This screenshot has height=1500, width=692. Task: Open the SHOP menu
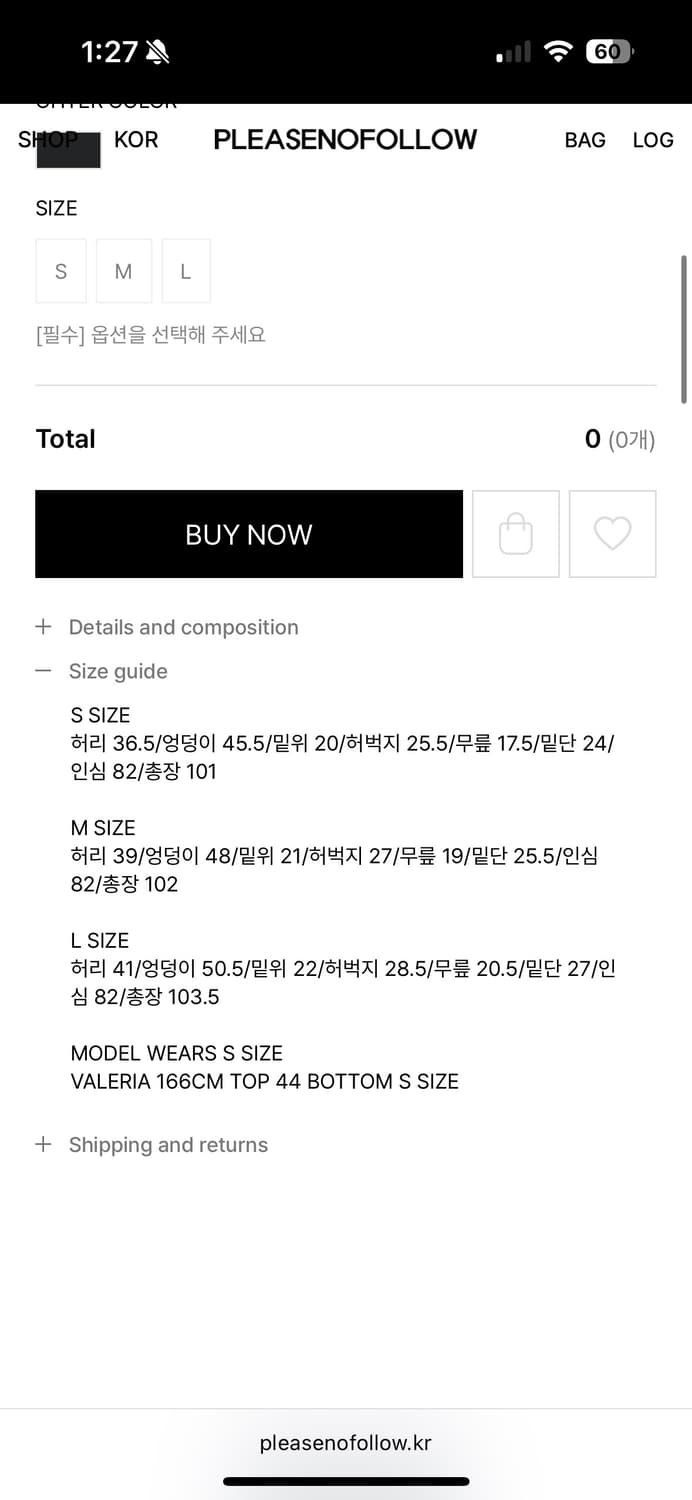tap(46, 140)
